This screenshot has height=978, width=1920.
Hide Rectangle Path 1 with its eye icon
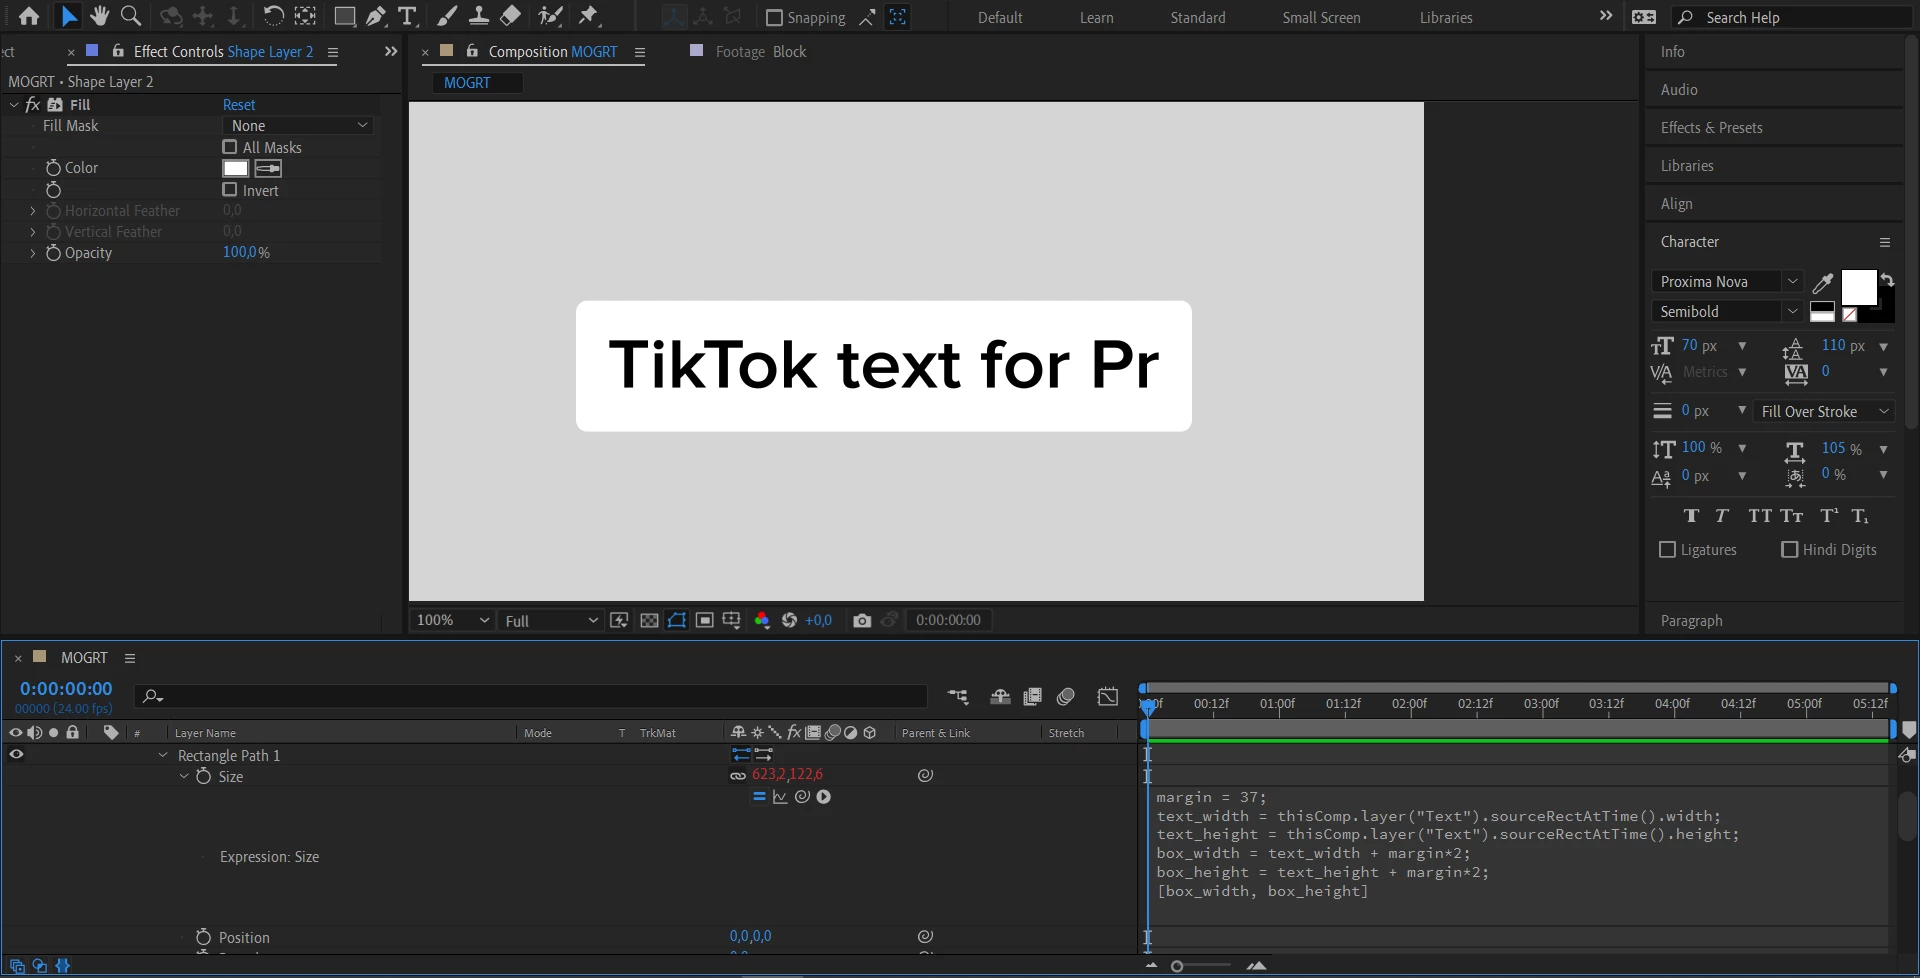coord(16,755)
